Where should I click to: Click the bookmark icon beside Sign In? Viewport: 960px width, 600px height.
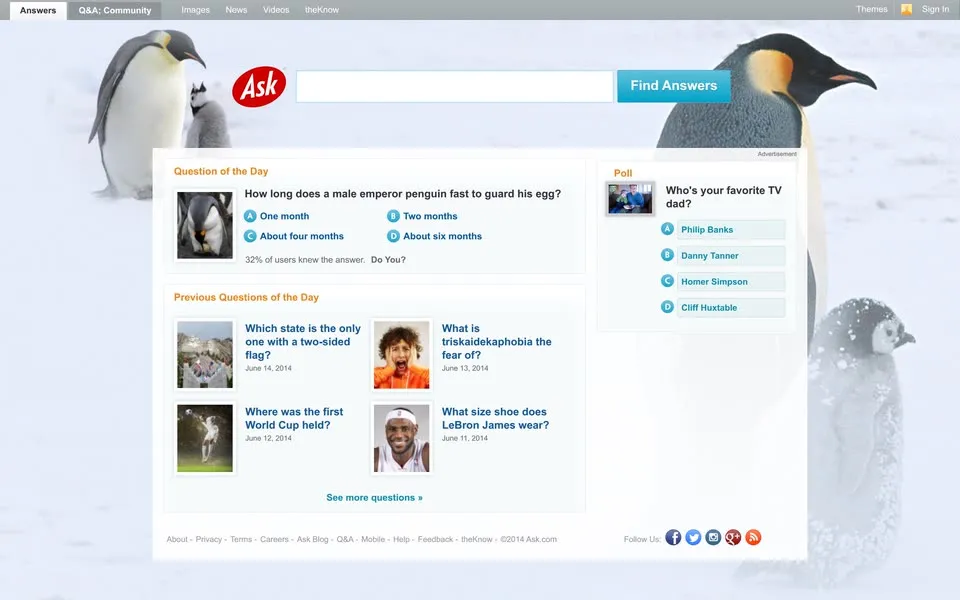click(907, 9)
